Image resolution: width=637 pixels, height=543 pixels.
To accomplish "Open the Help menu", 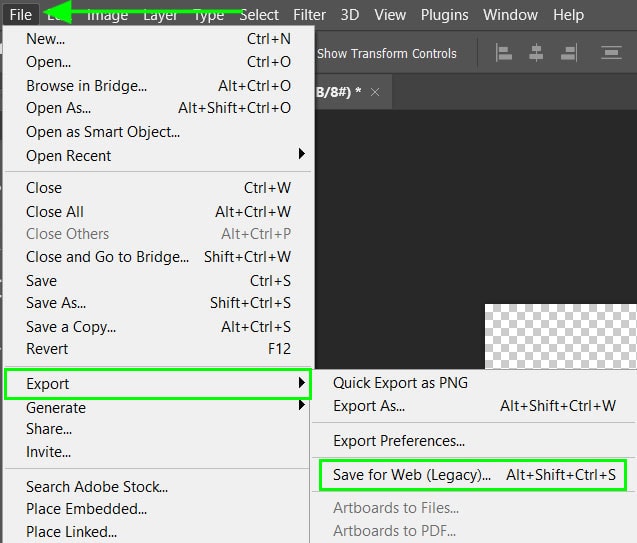I will pyautogui.click(x=568, y=15).
